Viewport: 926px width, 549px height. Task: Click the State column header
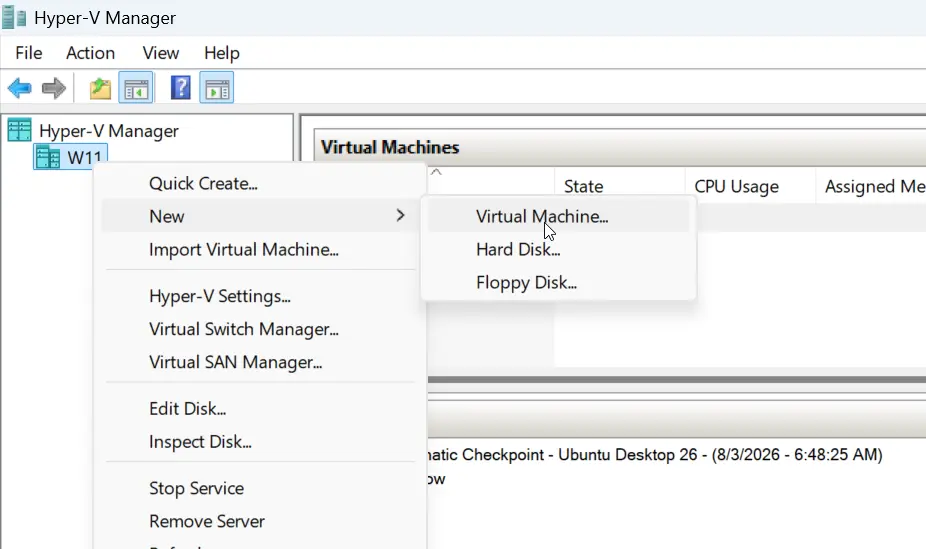[619, 186]
